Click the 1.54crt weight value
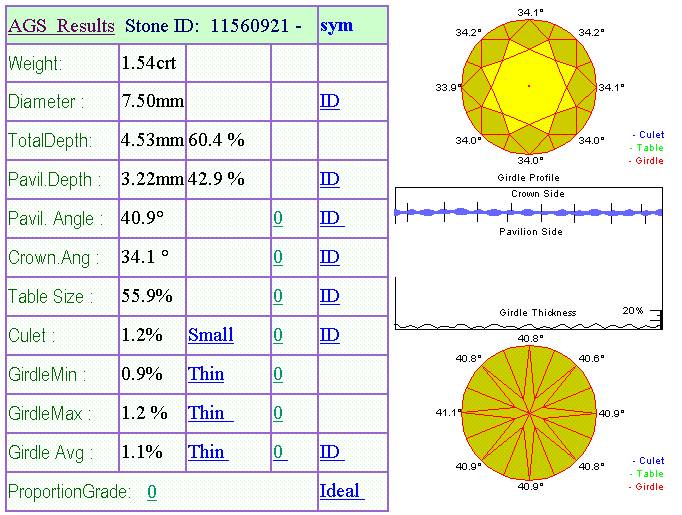 149,63
